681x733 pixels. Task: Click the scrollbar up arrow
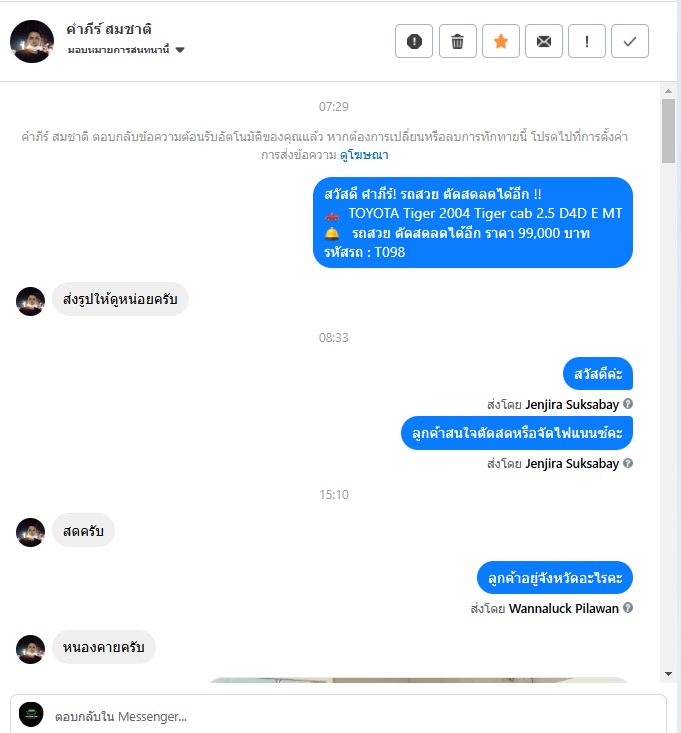click(668, 91)
